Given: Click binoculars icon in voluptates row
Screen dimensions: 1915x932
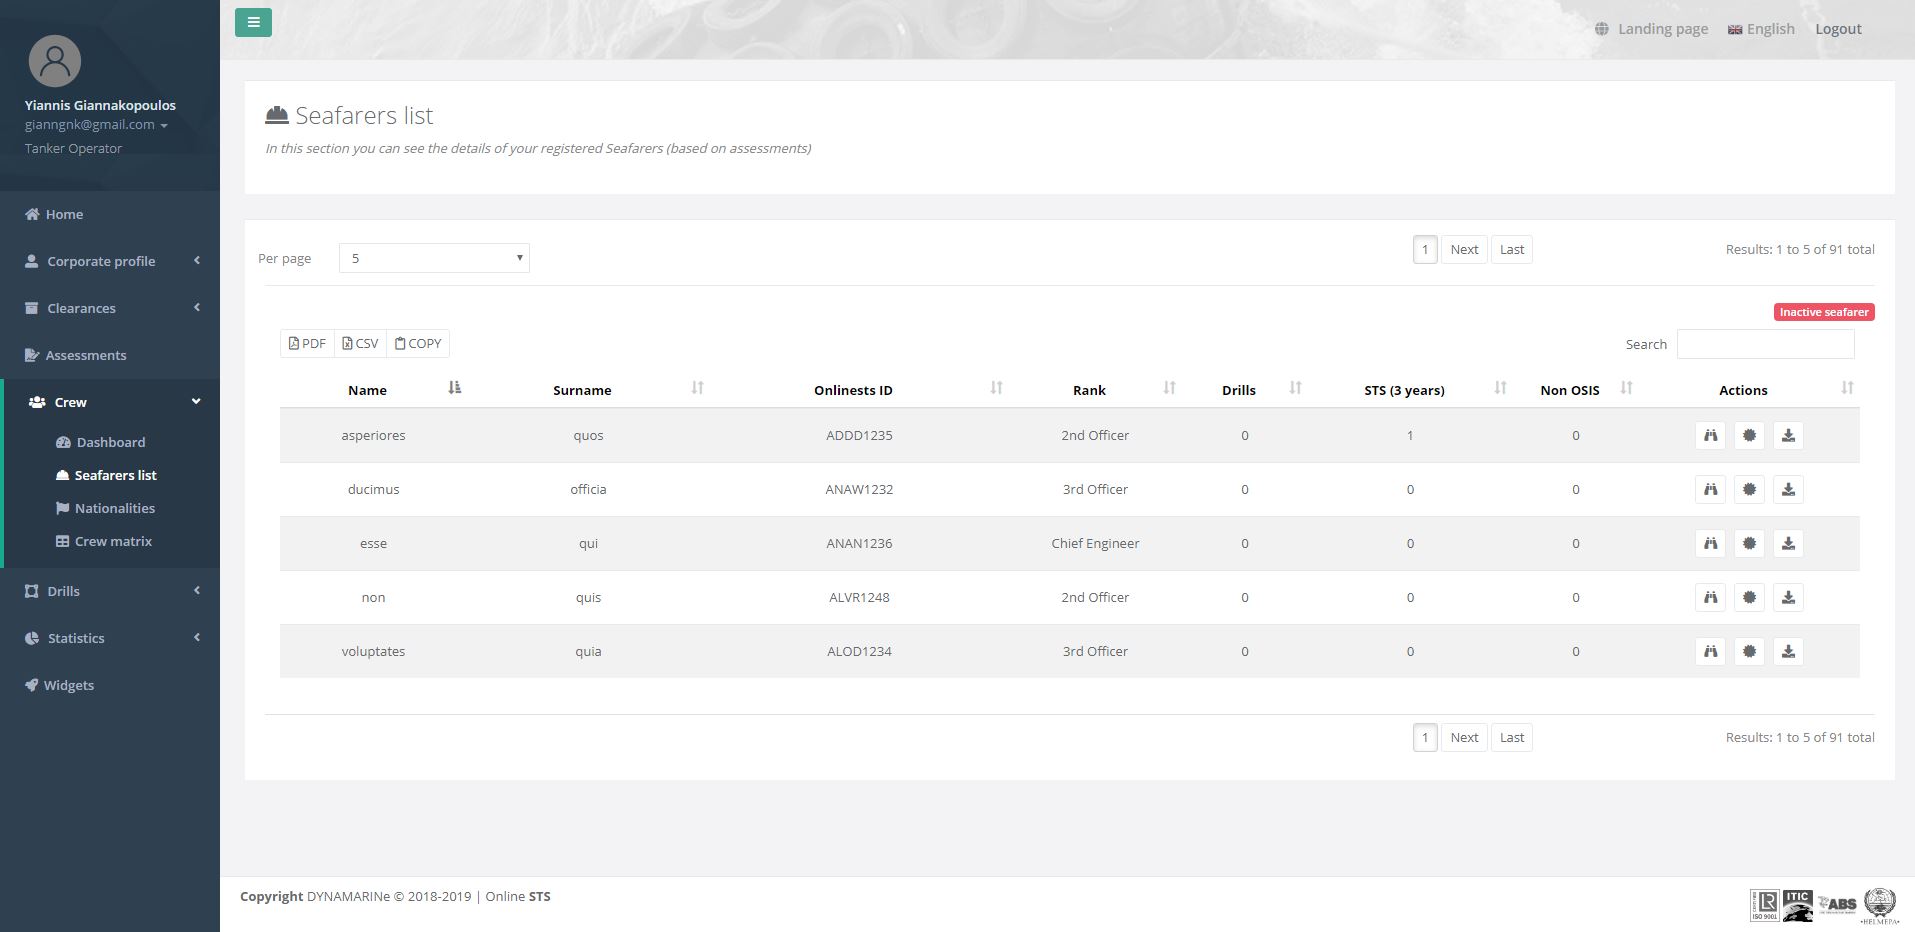Looking at the screenshot, I should click(x=1710, y=652).
